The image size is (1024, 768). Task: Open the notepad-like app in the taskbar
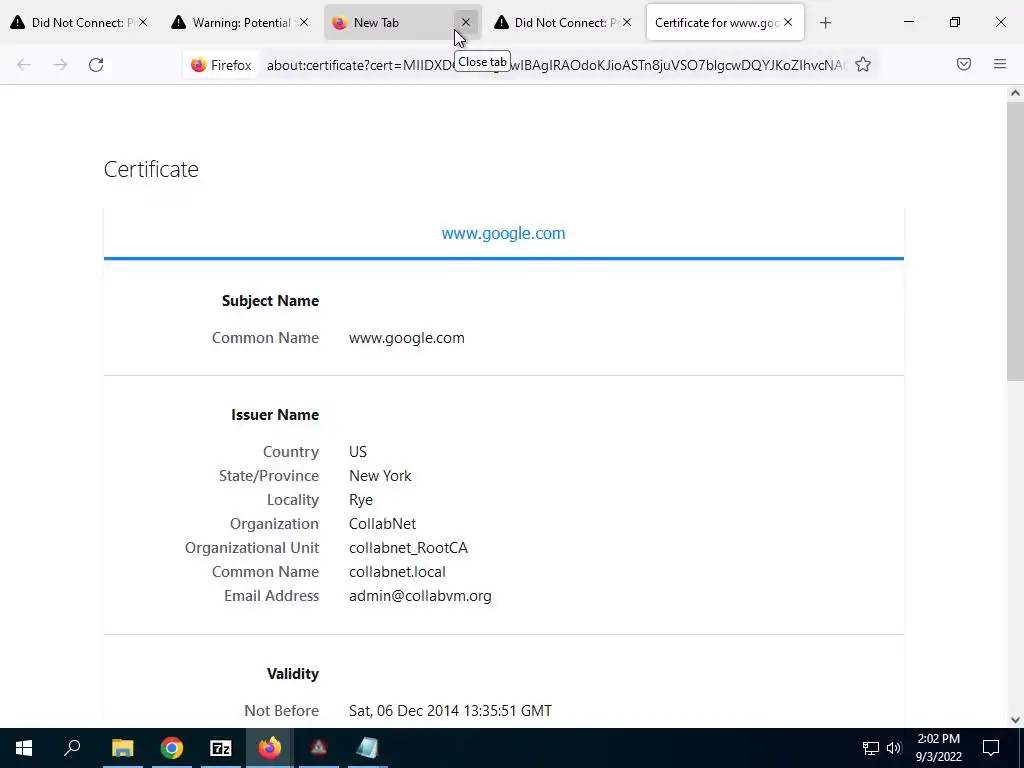pyautogui.click(x=368, y=748)
